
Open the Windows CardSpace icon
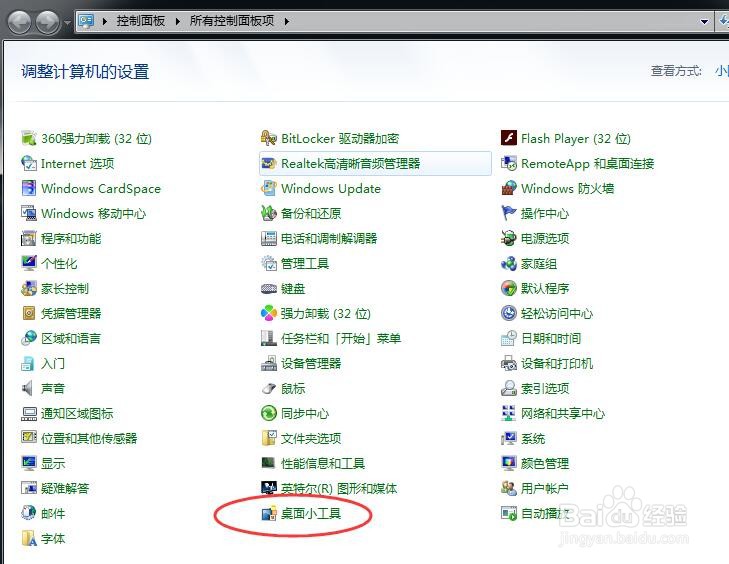pyautogui.click(x=29, y=188)
